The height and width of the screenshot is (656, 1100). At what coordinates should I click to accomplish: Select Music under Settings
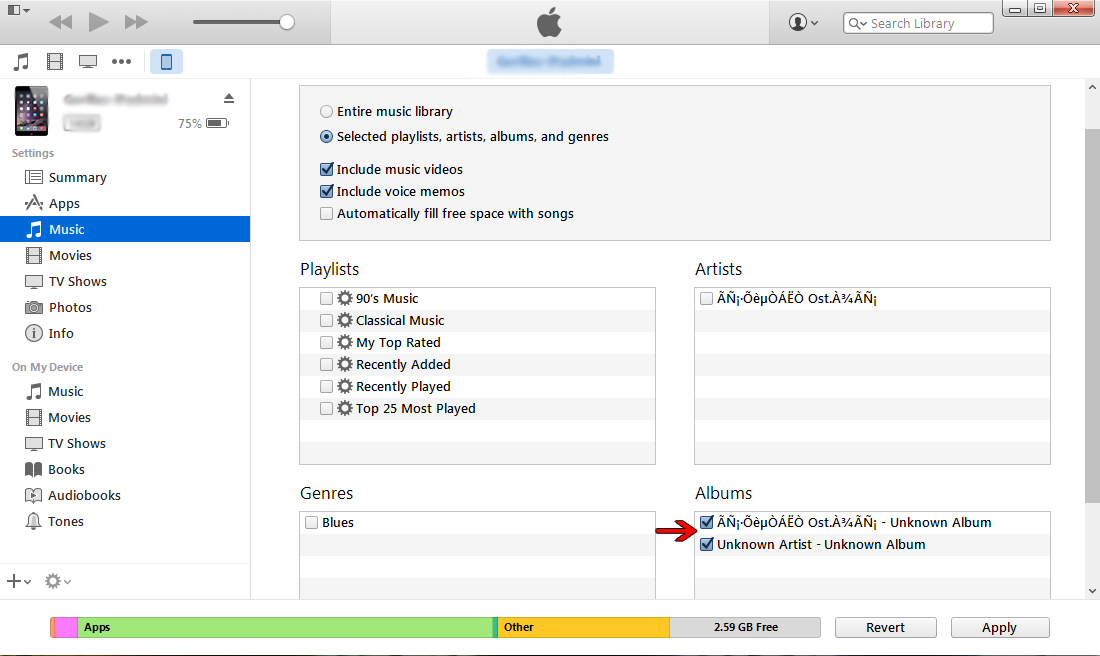[125, 229]
